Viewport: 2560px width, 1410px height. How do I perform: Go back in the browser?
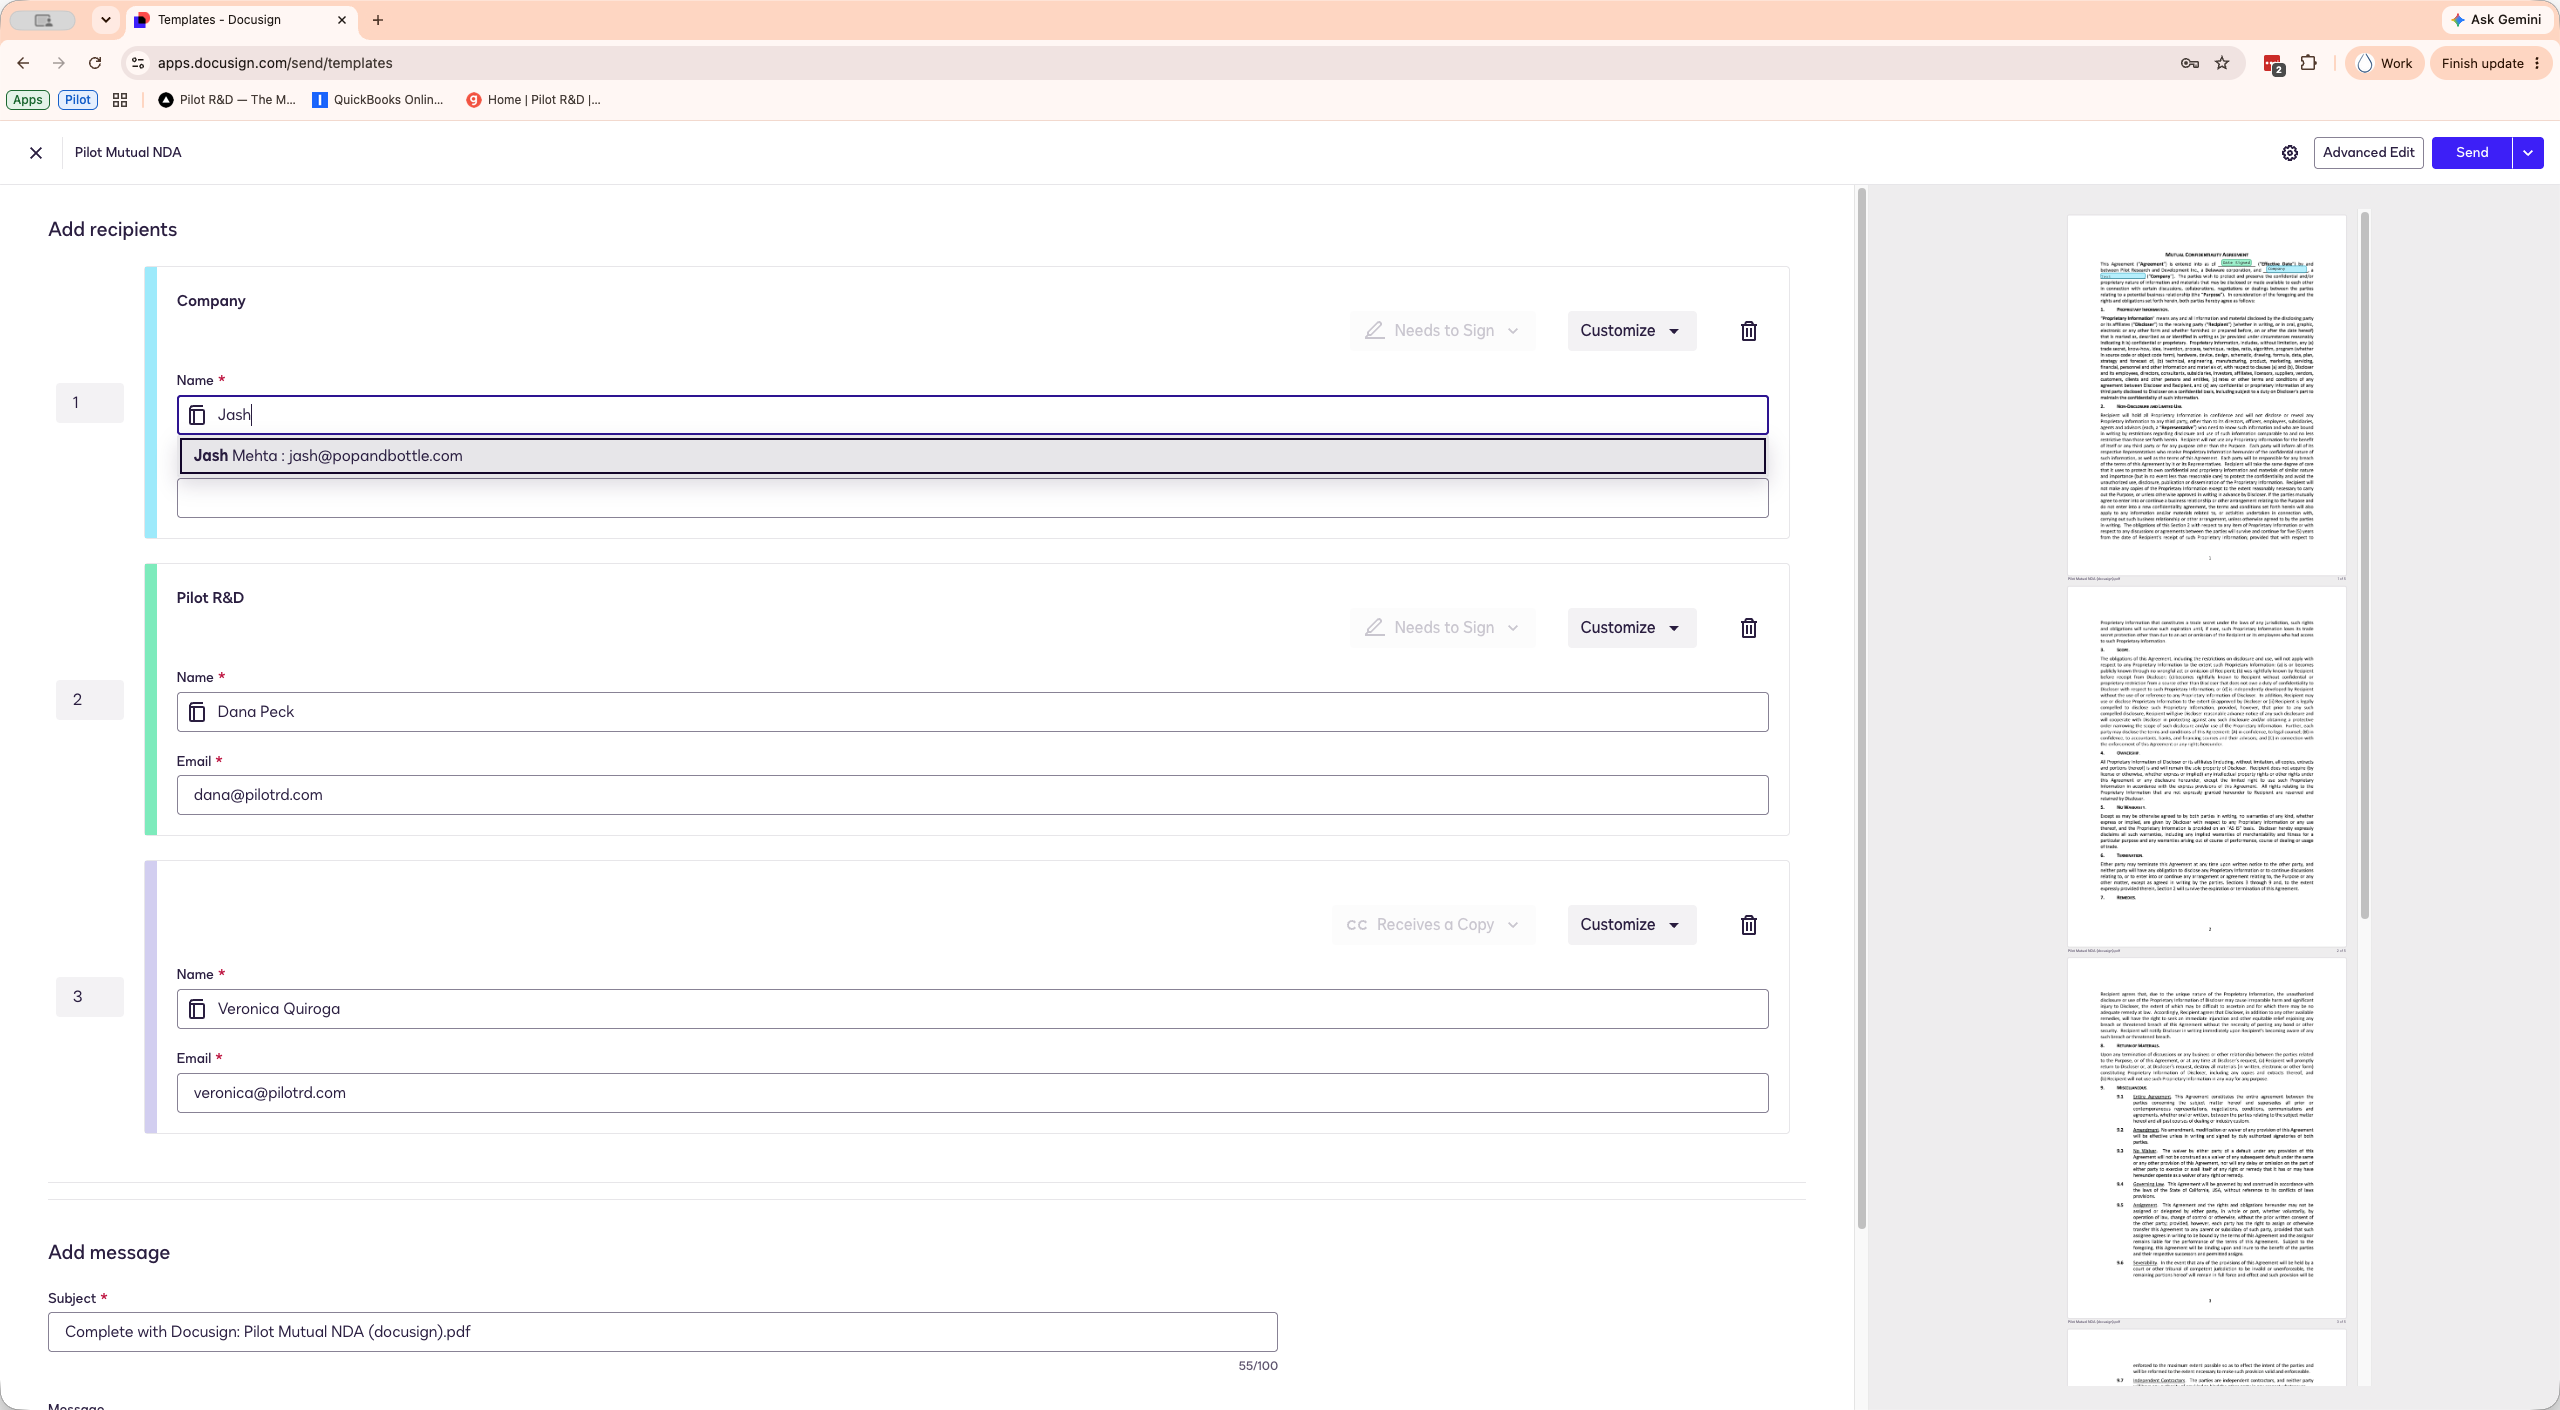(x=23, y=63)
